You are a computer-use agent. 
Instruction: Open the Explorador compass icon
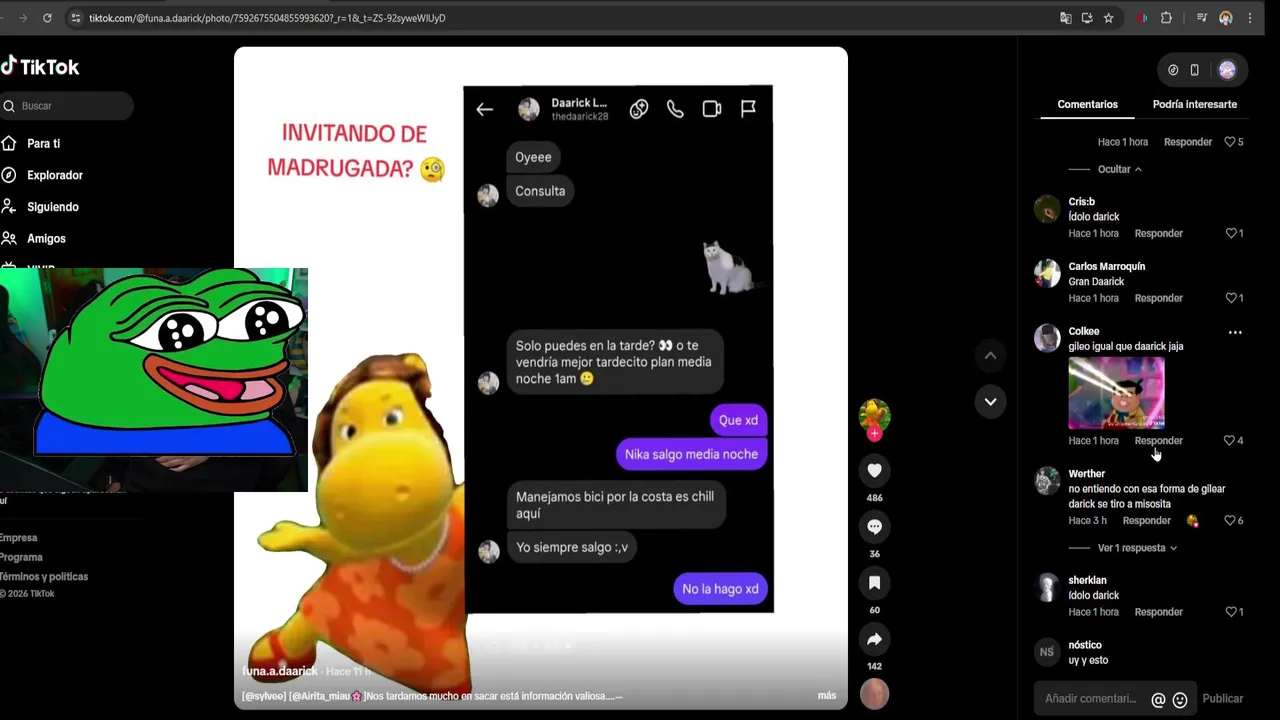9,175
